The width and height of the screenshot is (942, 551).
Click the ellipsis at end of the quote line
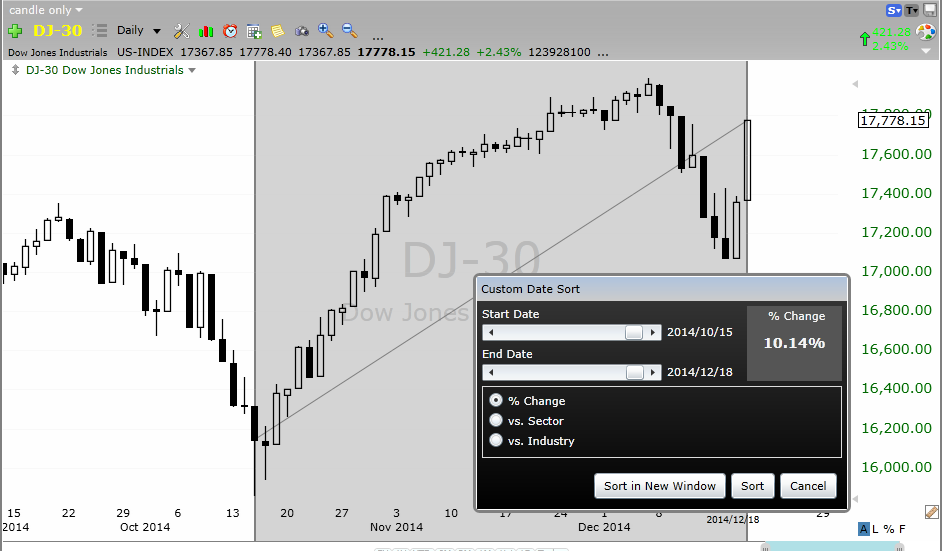[603, 55]
